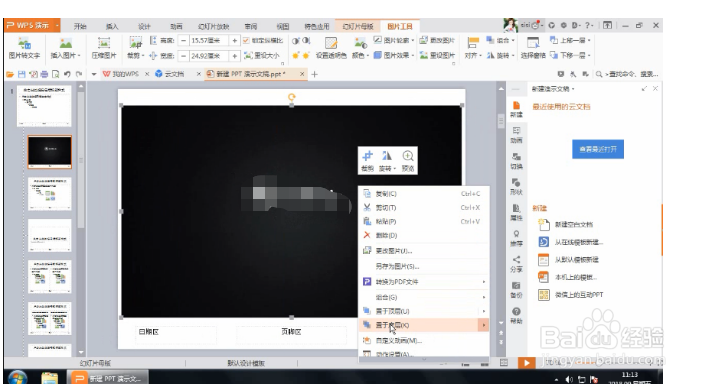Decrease picture width with minus stepper

click(x=183, y=56)
